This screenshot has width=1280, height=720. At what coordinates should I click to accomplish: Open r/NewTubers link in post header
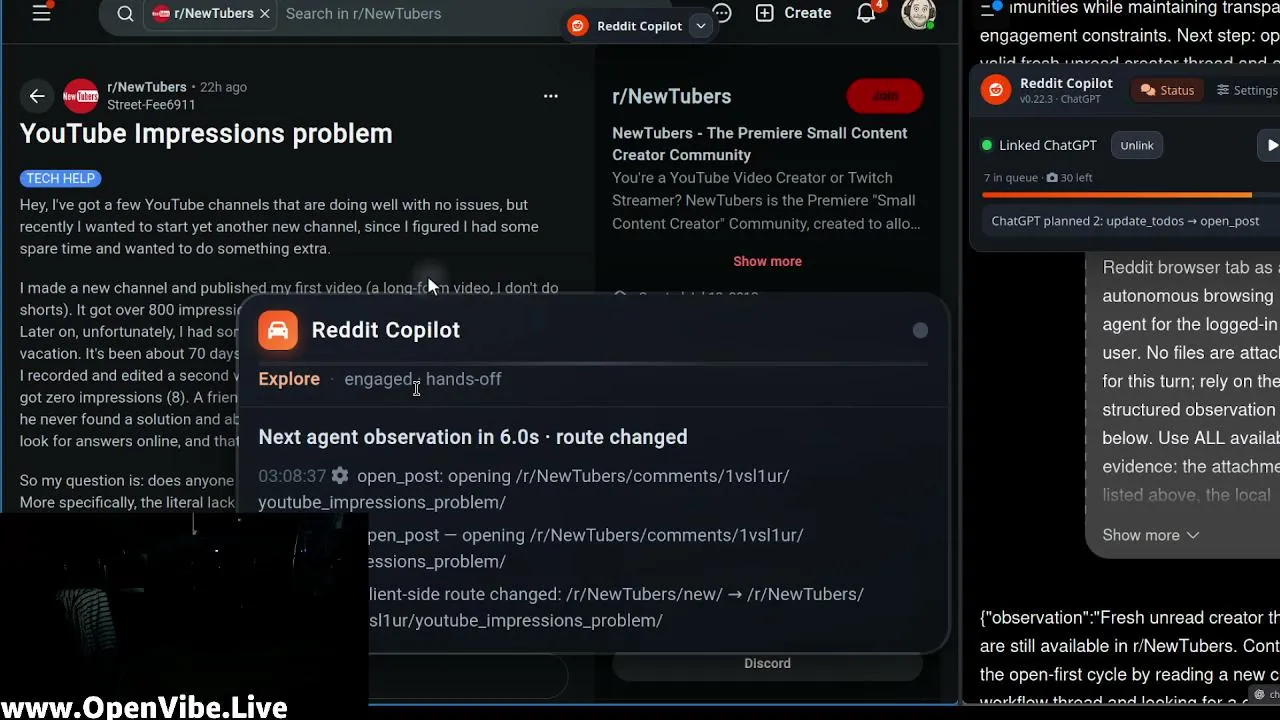point(147,87)
